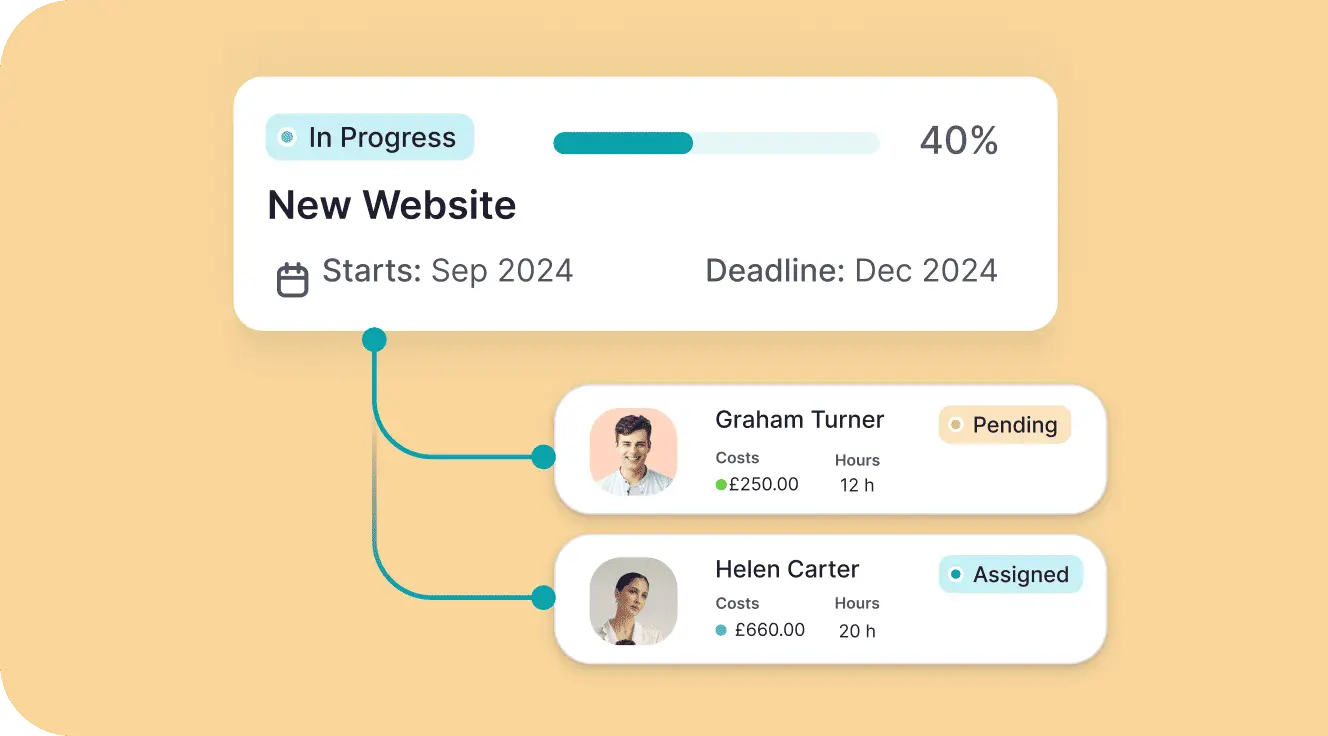
Task: Select the connector node under New Website card
Action: coord(374,340)
